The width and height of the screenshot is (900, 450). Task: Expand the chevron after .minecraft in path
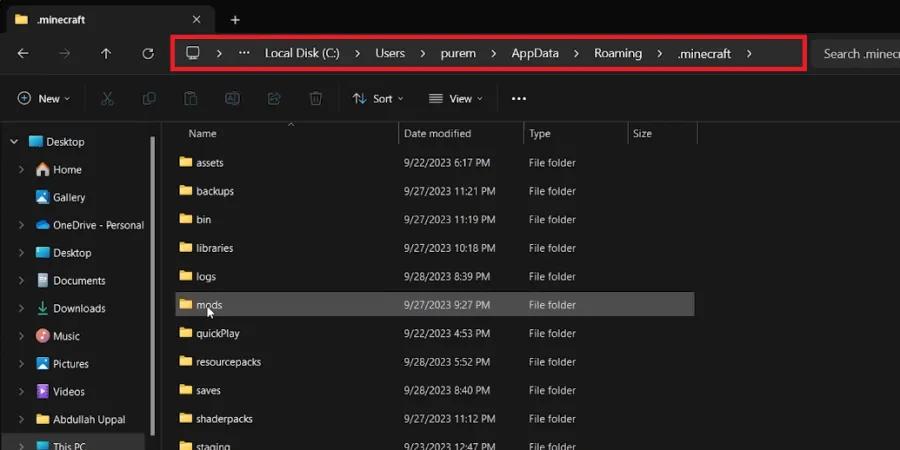pyautogui.click(x=749, y=53)
